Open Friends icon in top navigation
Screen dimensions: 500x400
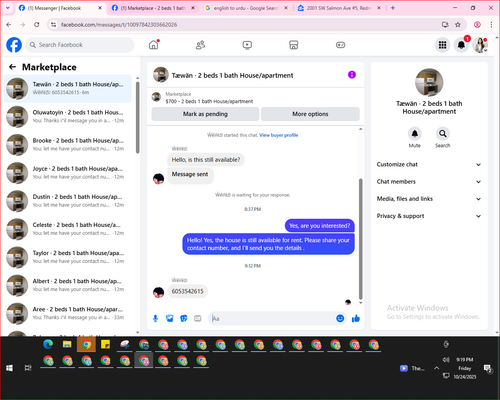(200, 45)
